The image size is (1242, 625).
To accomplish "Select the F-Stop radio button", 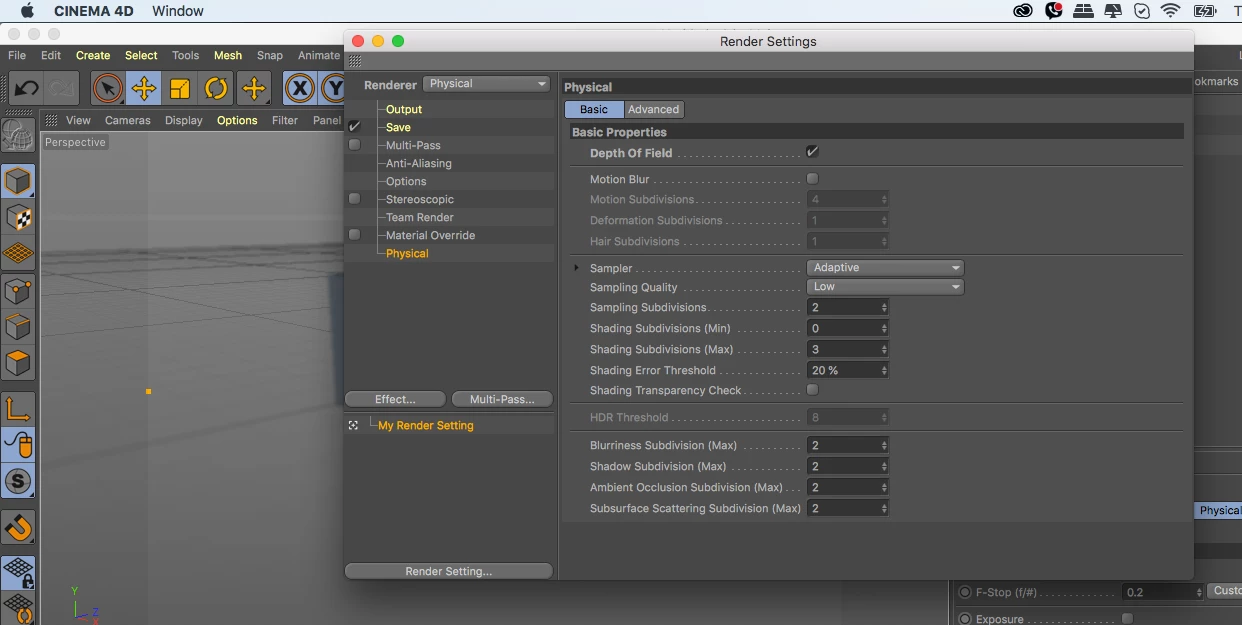I will (965, 592).
